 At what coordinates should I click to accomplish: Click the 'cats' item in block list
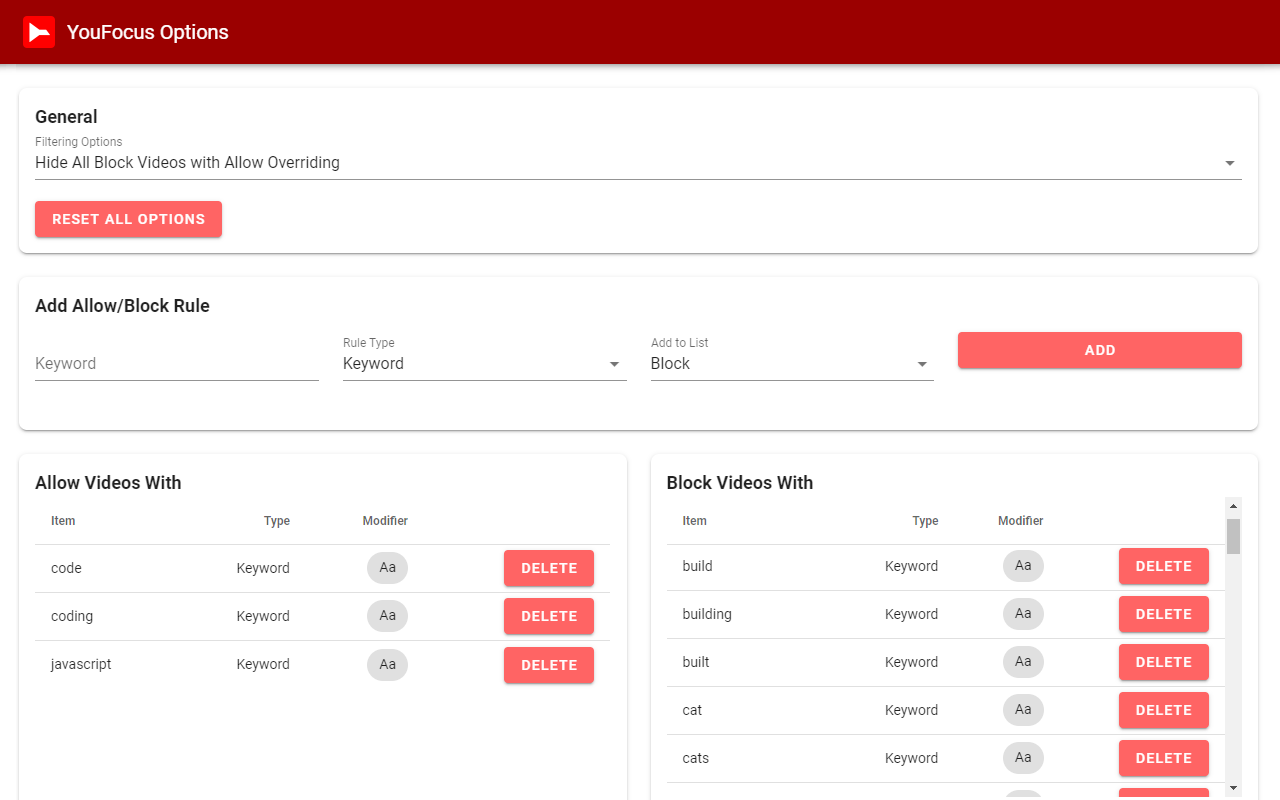[695, 758]
